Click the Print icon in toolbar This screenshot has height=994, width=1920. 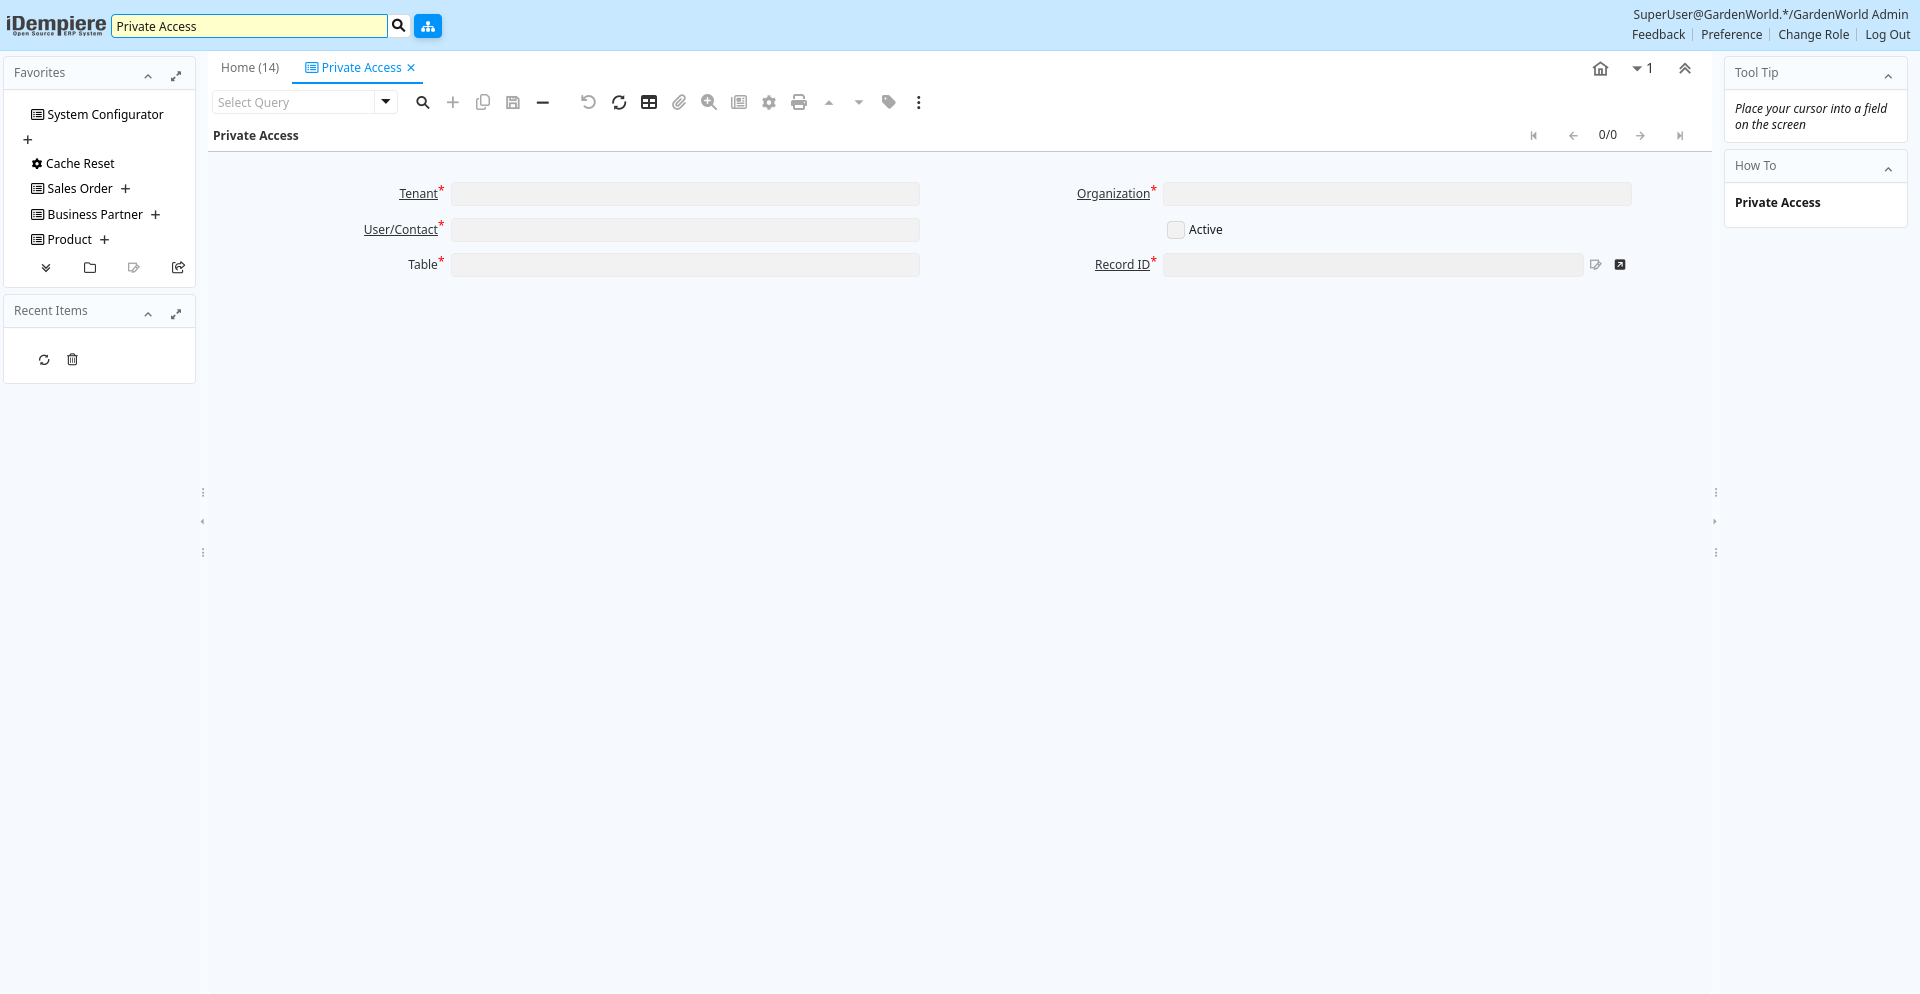799,102
